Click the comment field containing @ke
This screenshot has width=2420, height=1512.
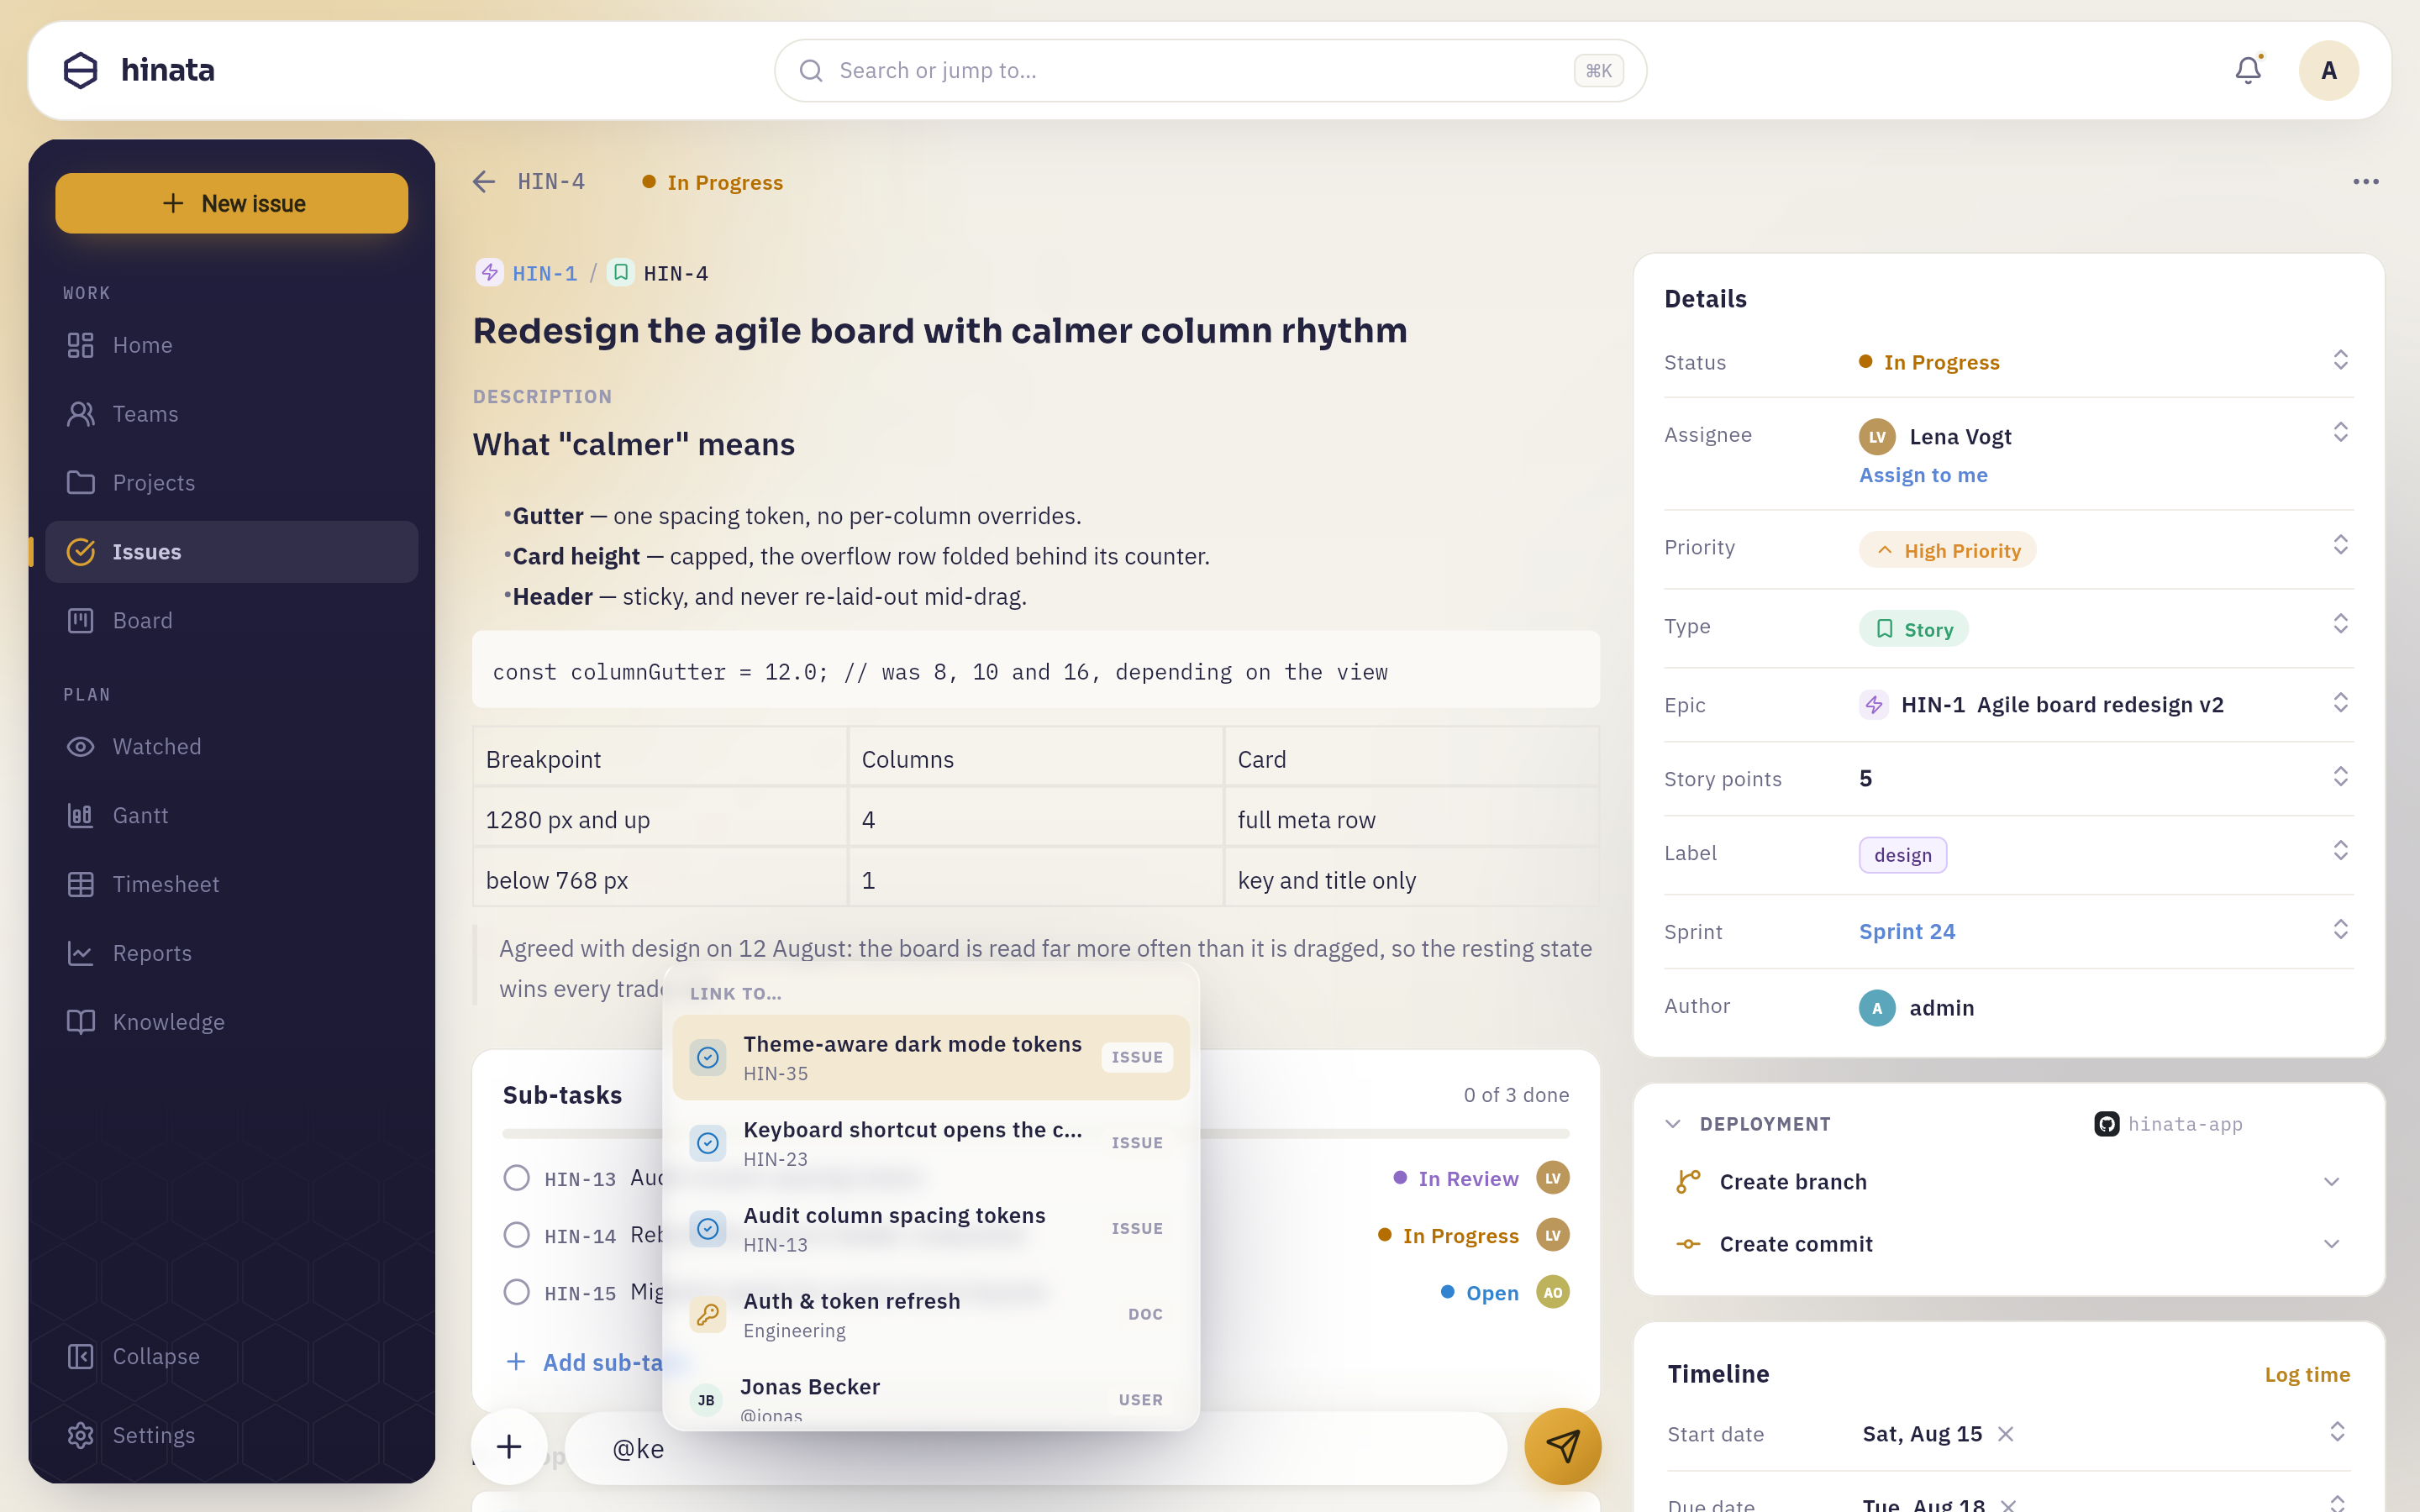tap(1036, 1448)
